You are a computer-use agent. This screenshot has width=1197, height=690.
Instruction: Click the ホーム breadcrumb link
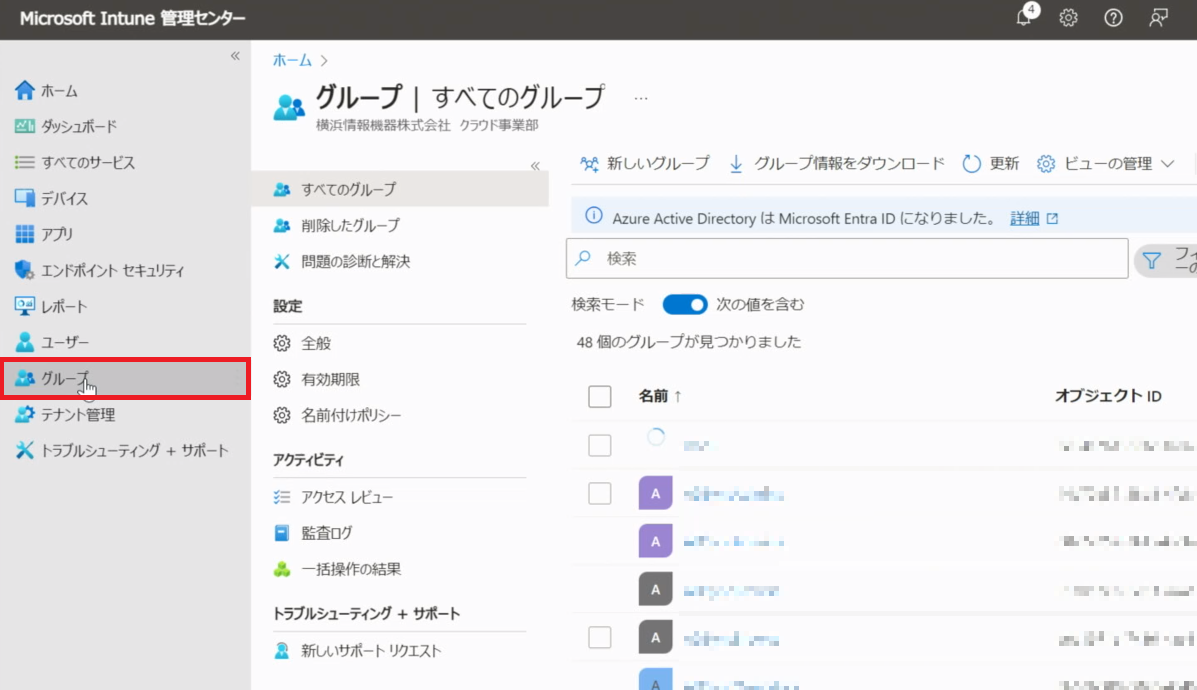tap(292, 60)
